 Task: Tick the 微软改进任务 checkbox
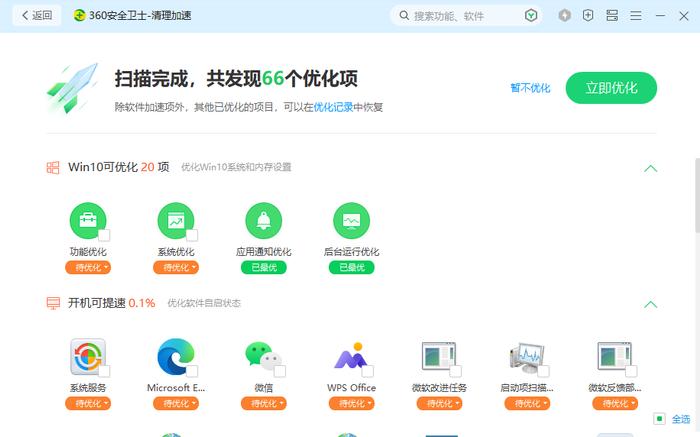tap(456, 371)
